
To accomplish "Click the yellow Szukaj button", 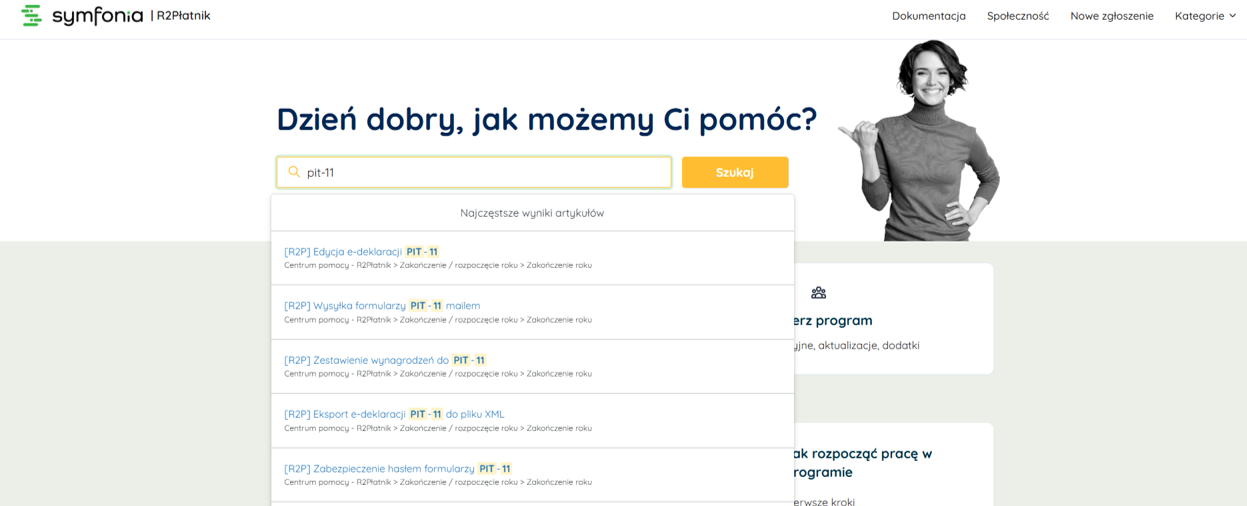I will pyautogui.click(x=735, y=172).
